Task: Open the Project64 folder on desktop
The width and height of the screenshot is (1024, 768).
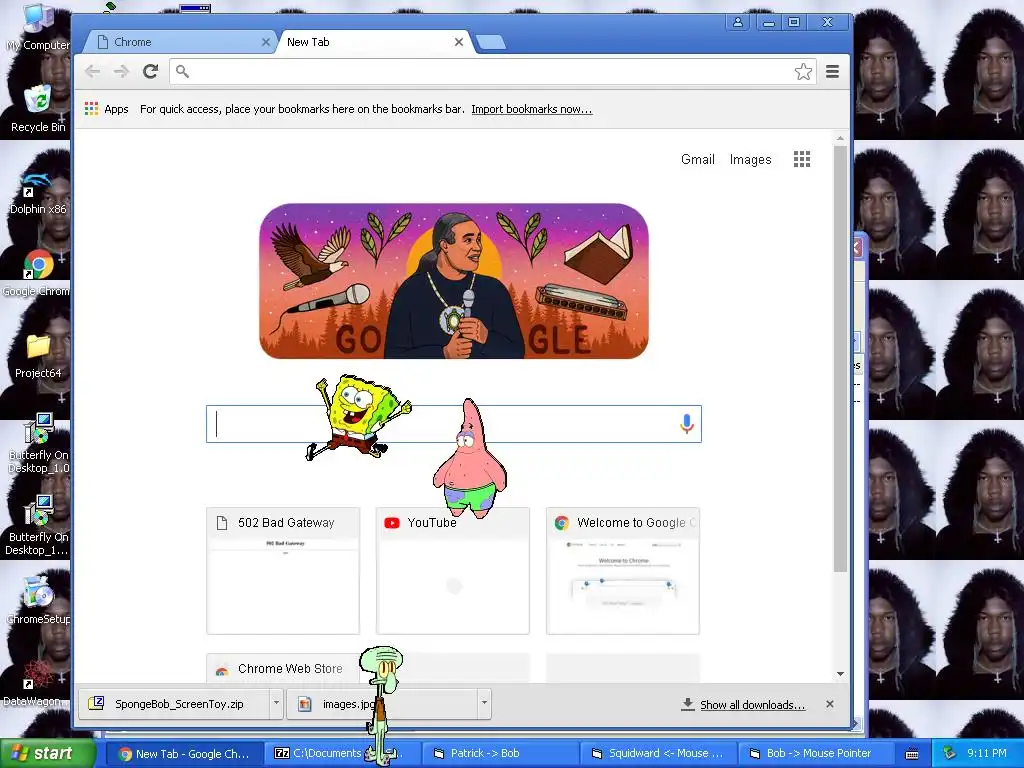Action: 38,355
